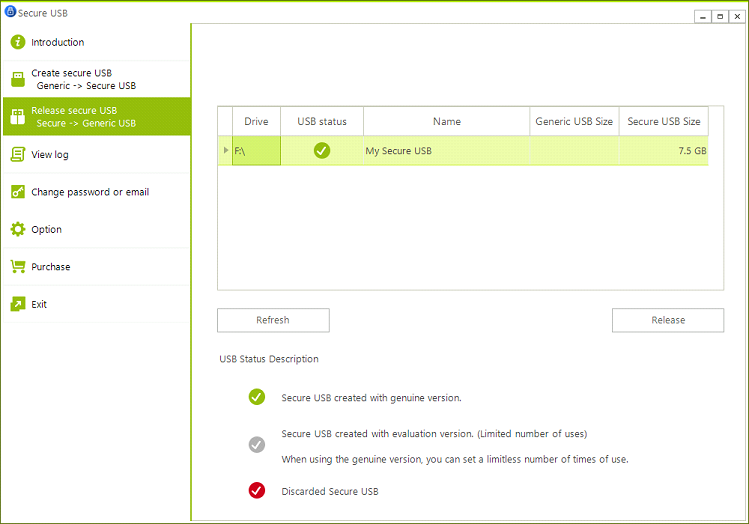Click the Exit arrow icon
749x524 pixels.
coord(17,304)
